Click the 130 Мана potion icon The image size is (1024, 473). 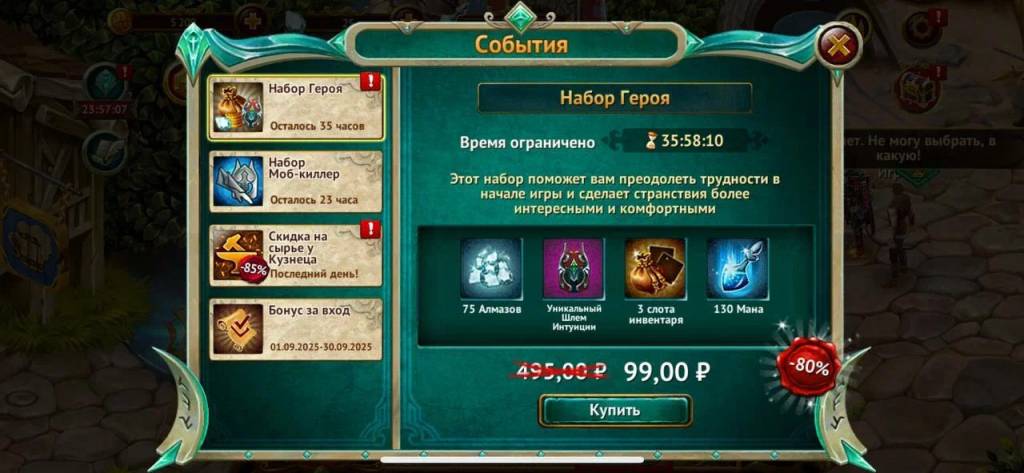click(x=737, y=269)
